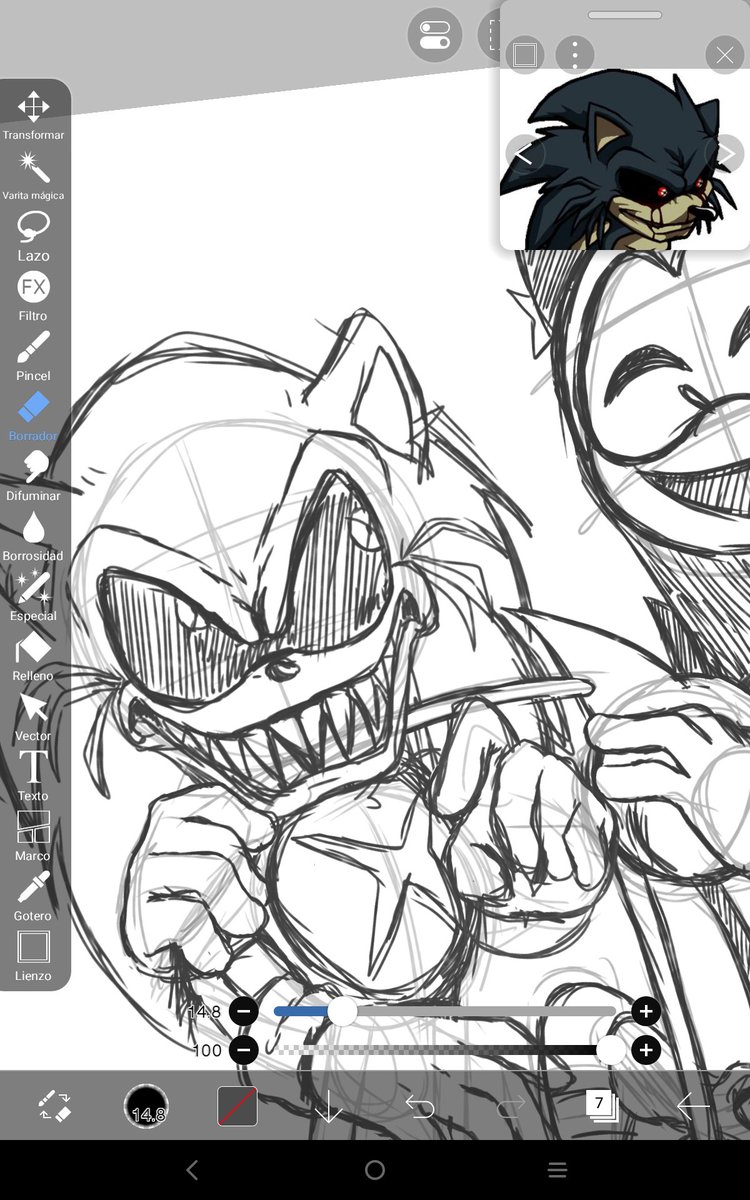This screenshot has height=1200, width=750.
Task: Open the Filtro (FX) tool
Action: pyautogui.click(x=33, y=295)
